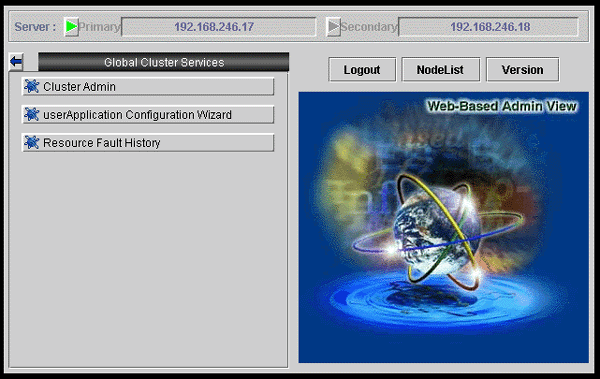Image resolution: width=600 pixels, height=379 pixels.
Task: Click the green Primary server arrow
Action: point(71,27)
